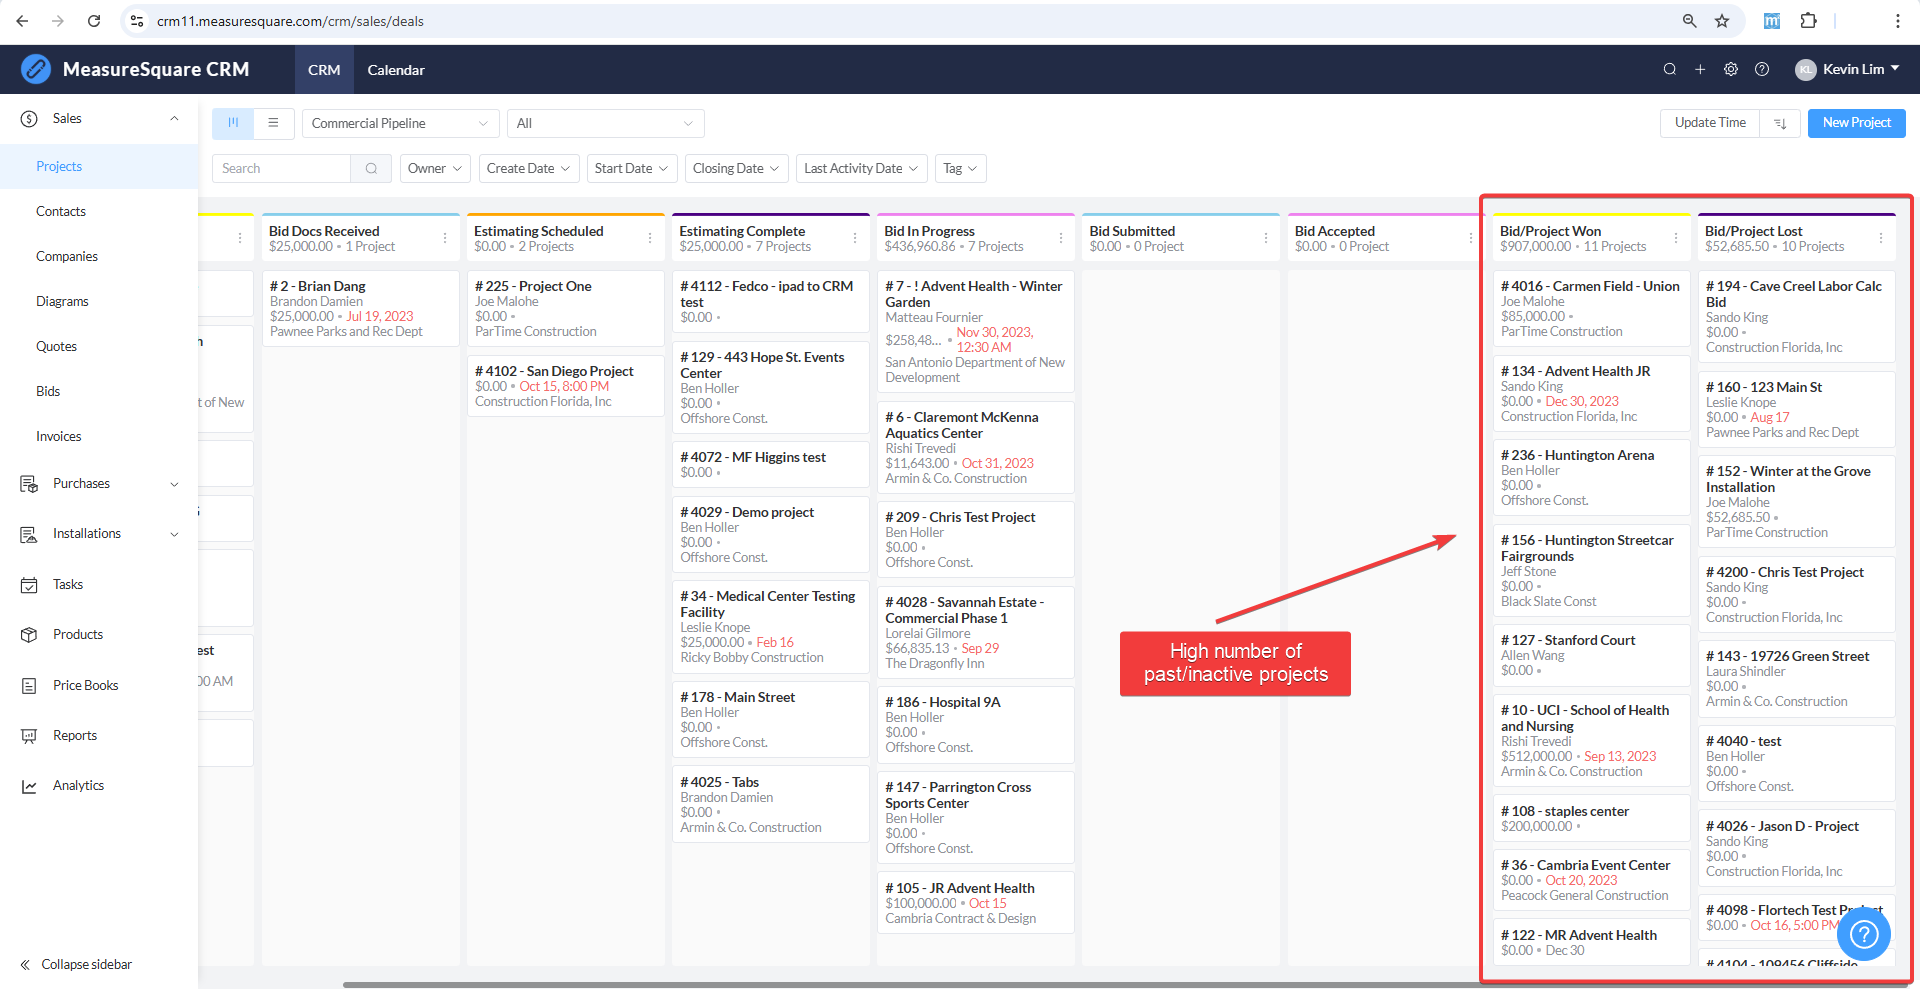Open the Tag filter dropdown

[x=961, y=168]
